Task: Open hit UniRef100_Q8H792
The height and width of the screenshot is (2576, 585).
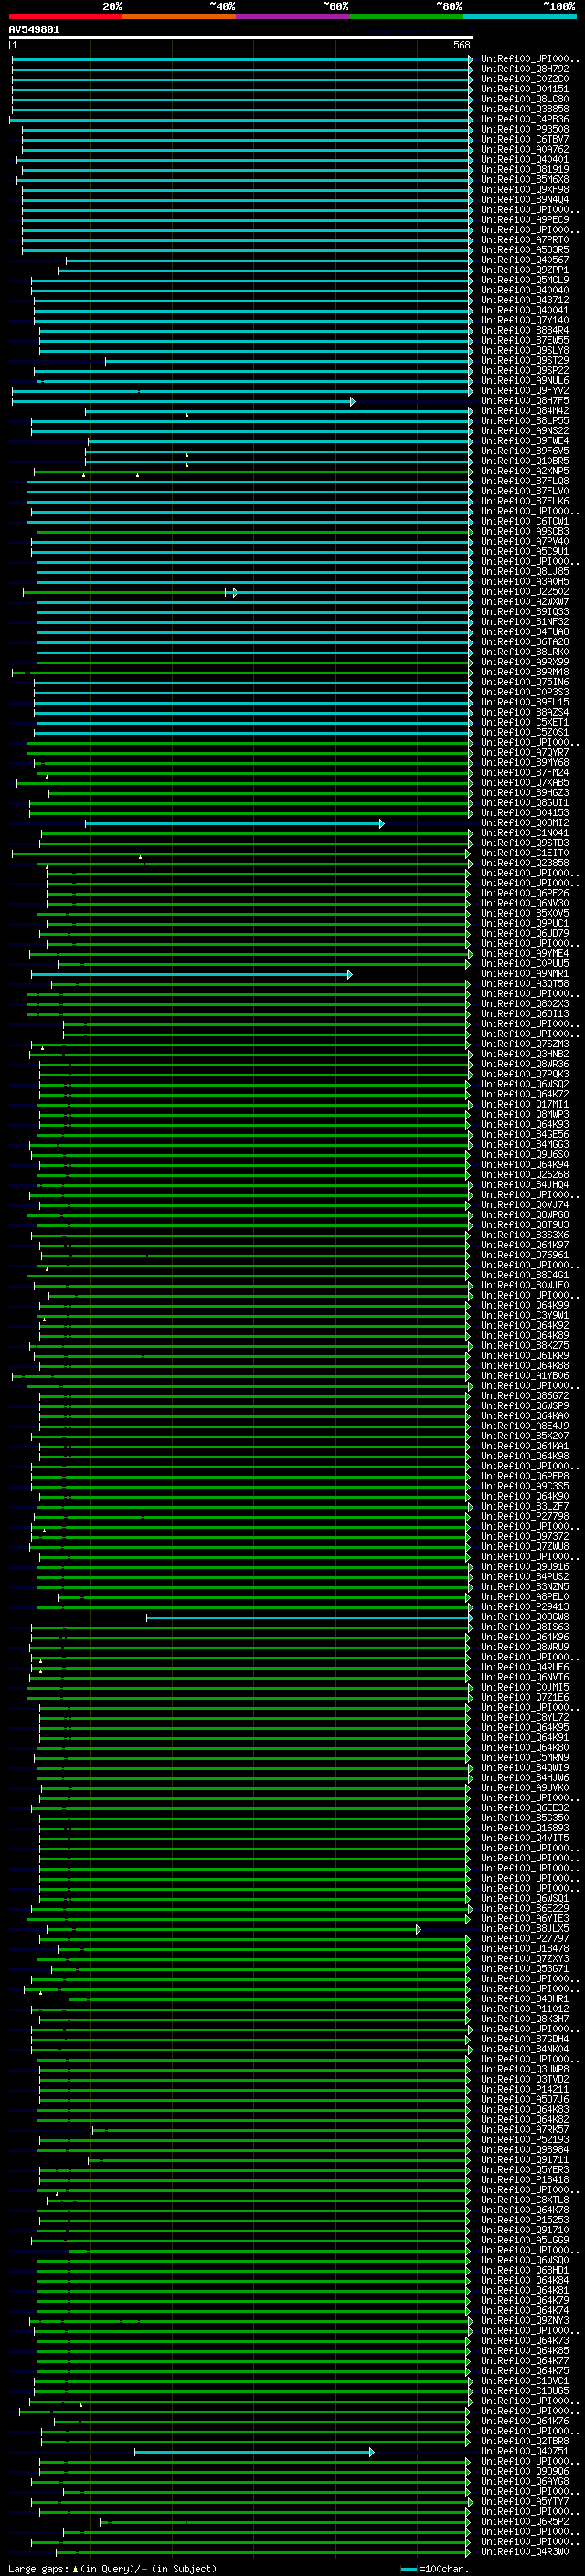Action: 525,69
